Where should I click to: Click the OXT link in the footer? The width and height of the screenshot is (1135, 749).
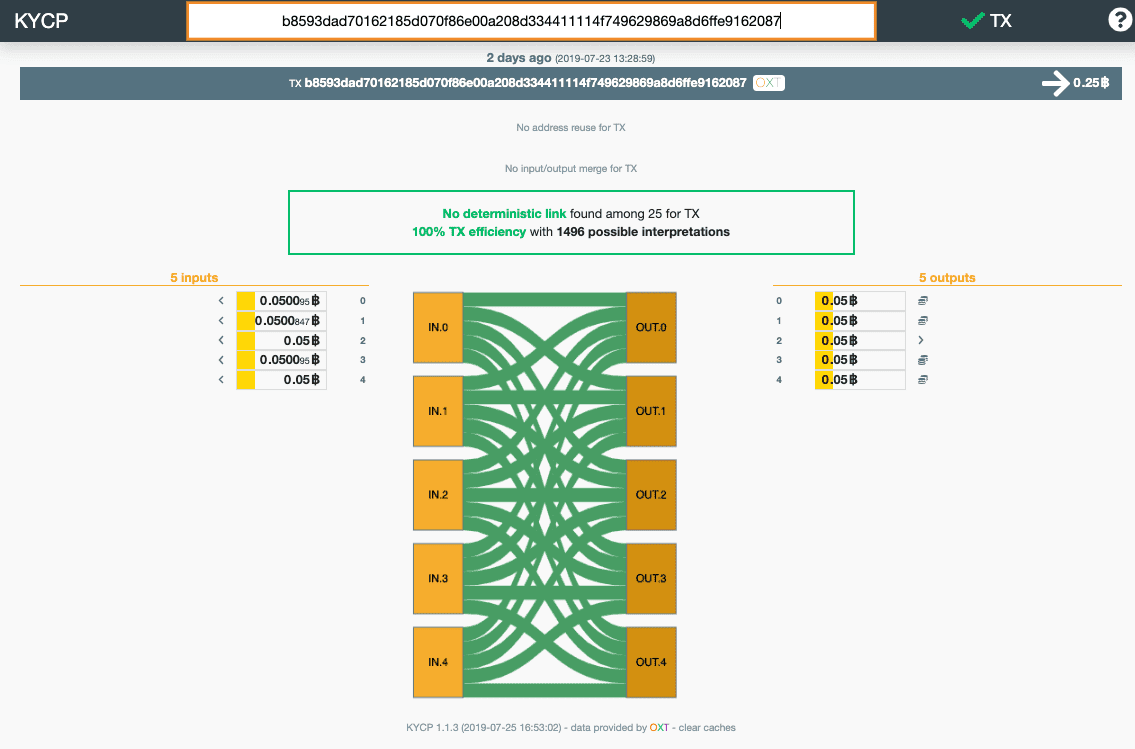click(x=659, y=727)
